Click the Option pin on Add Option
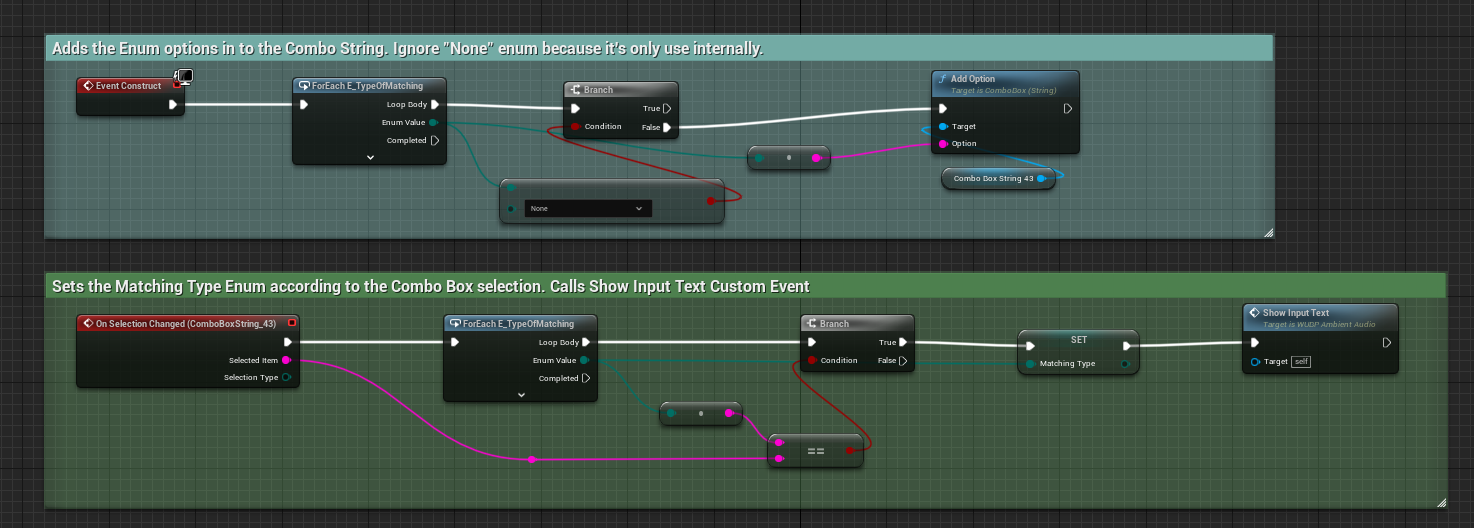 [x=942, y=144]
